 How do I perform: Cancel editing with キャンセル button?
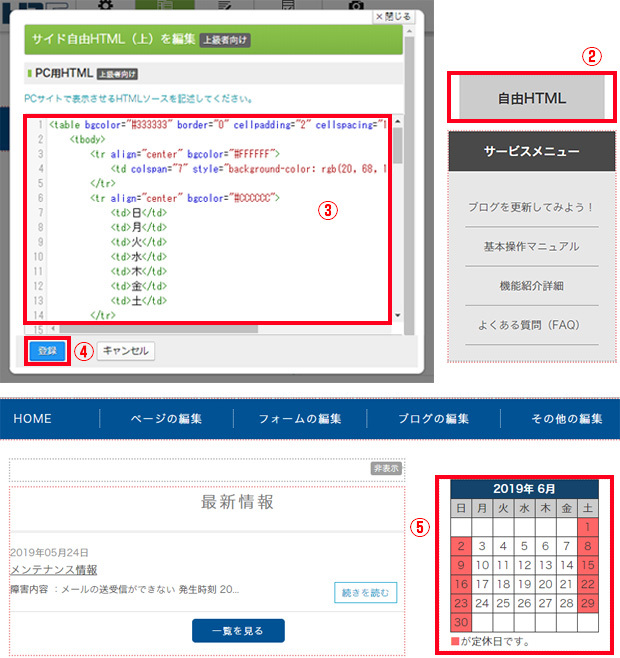pyautogui.click(x=125, y=351)
